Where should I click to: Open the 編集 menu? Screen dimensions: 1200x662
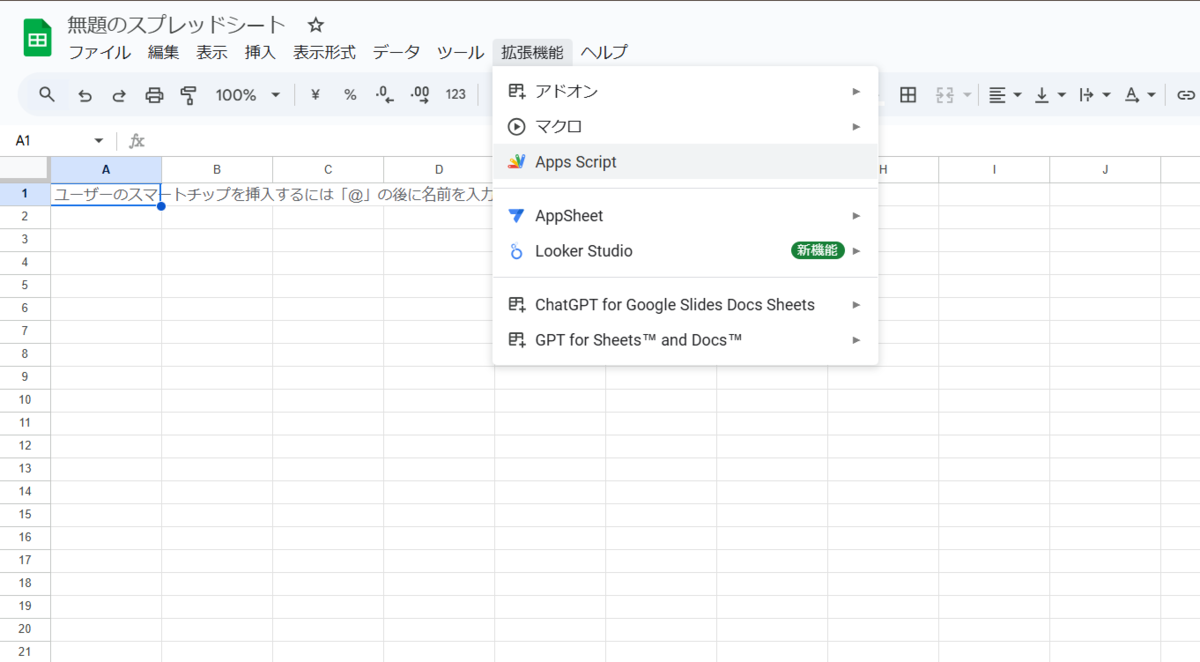[164, 53]
